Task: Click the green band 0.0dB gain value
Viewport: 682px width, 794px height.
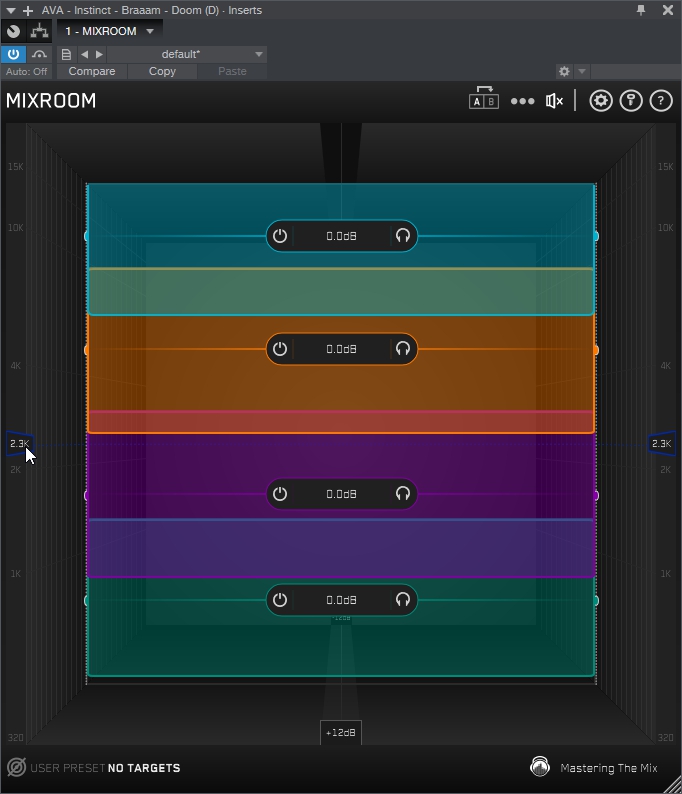Action: click(x=341, y=600)
